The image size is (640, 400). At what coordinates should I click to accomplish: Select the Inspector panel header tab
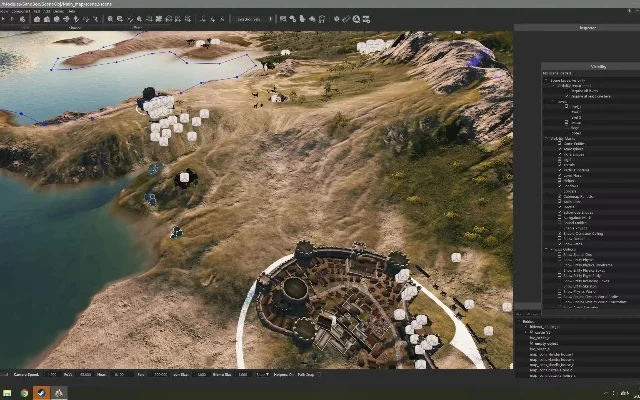588,28
